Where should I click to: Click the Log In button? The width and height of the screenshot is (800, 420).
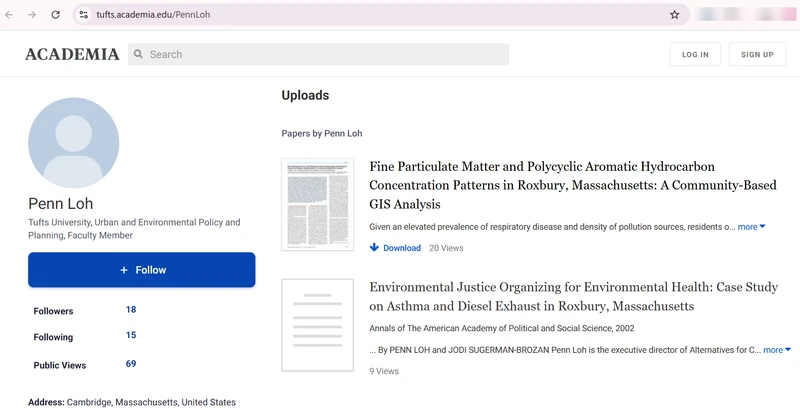tap(695, 54)
